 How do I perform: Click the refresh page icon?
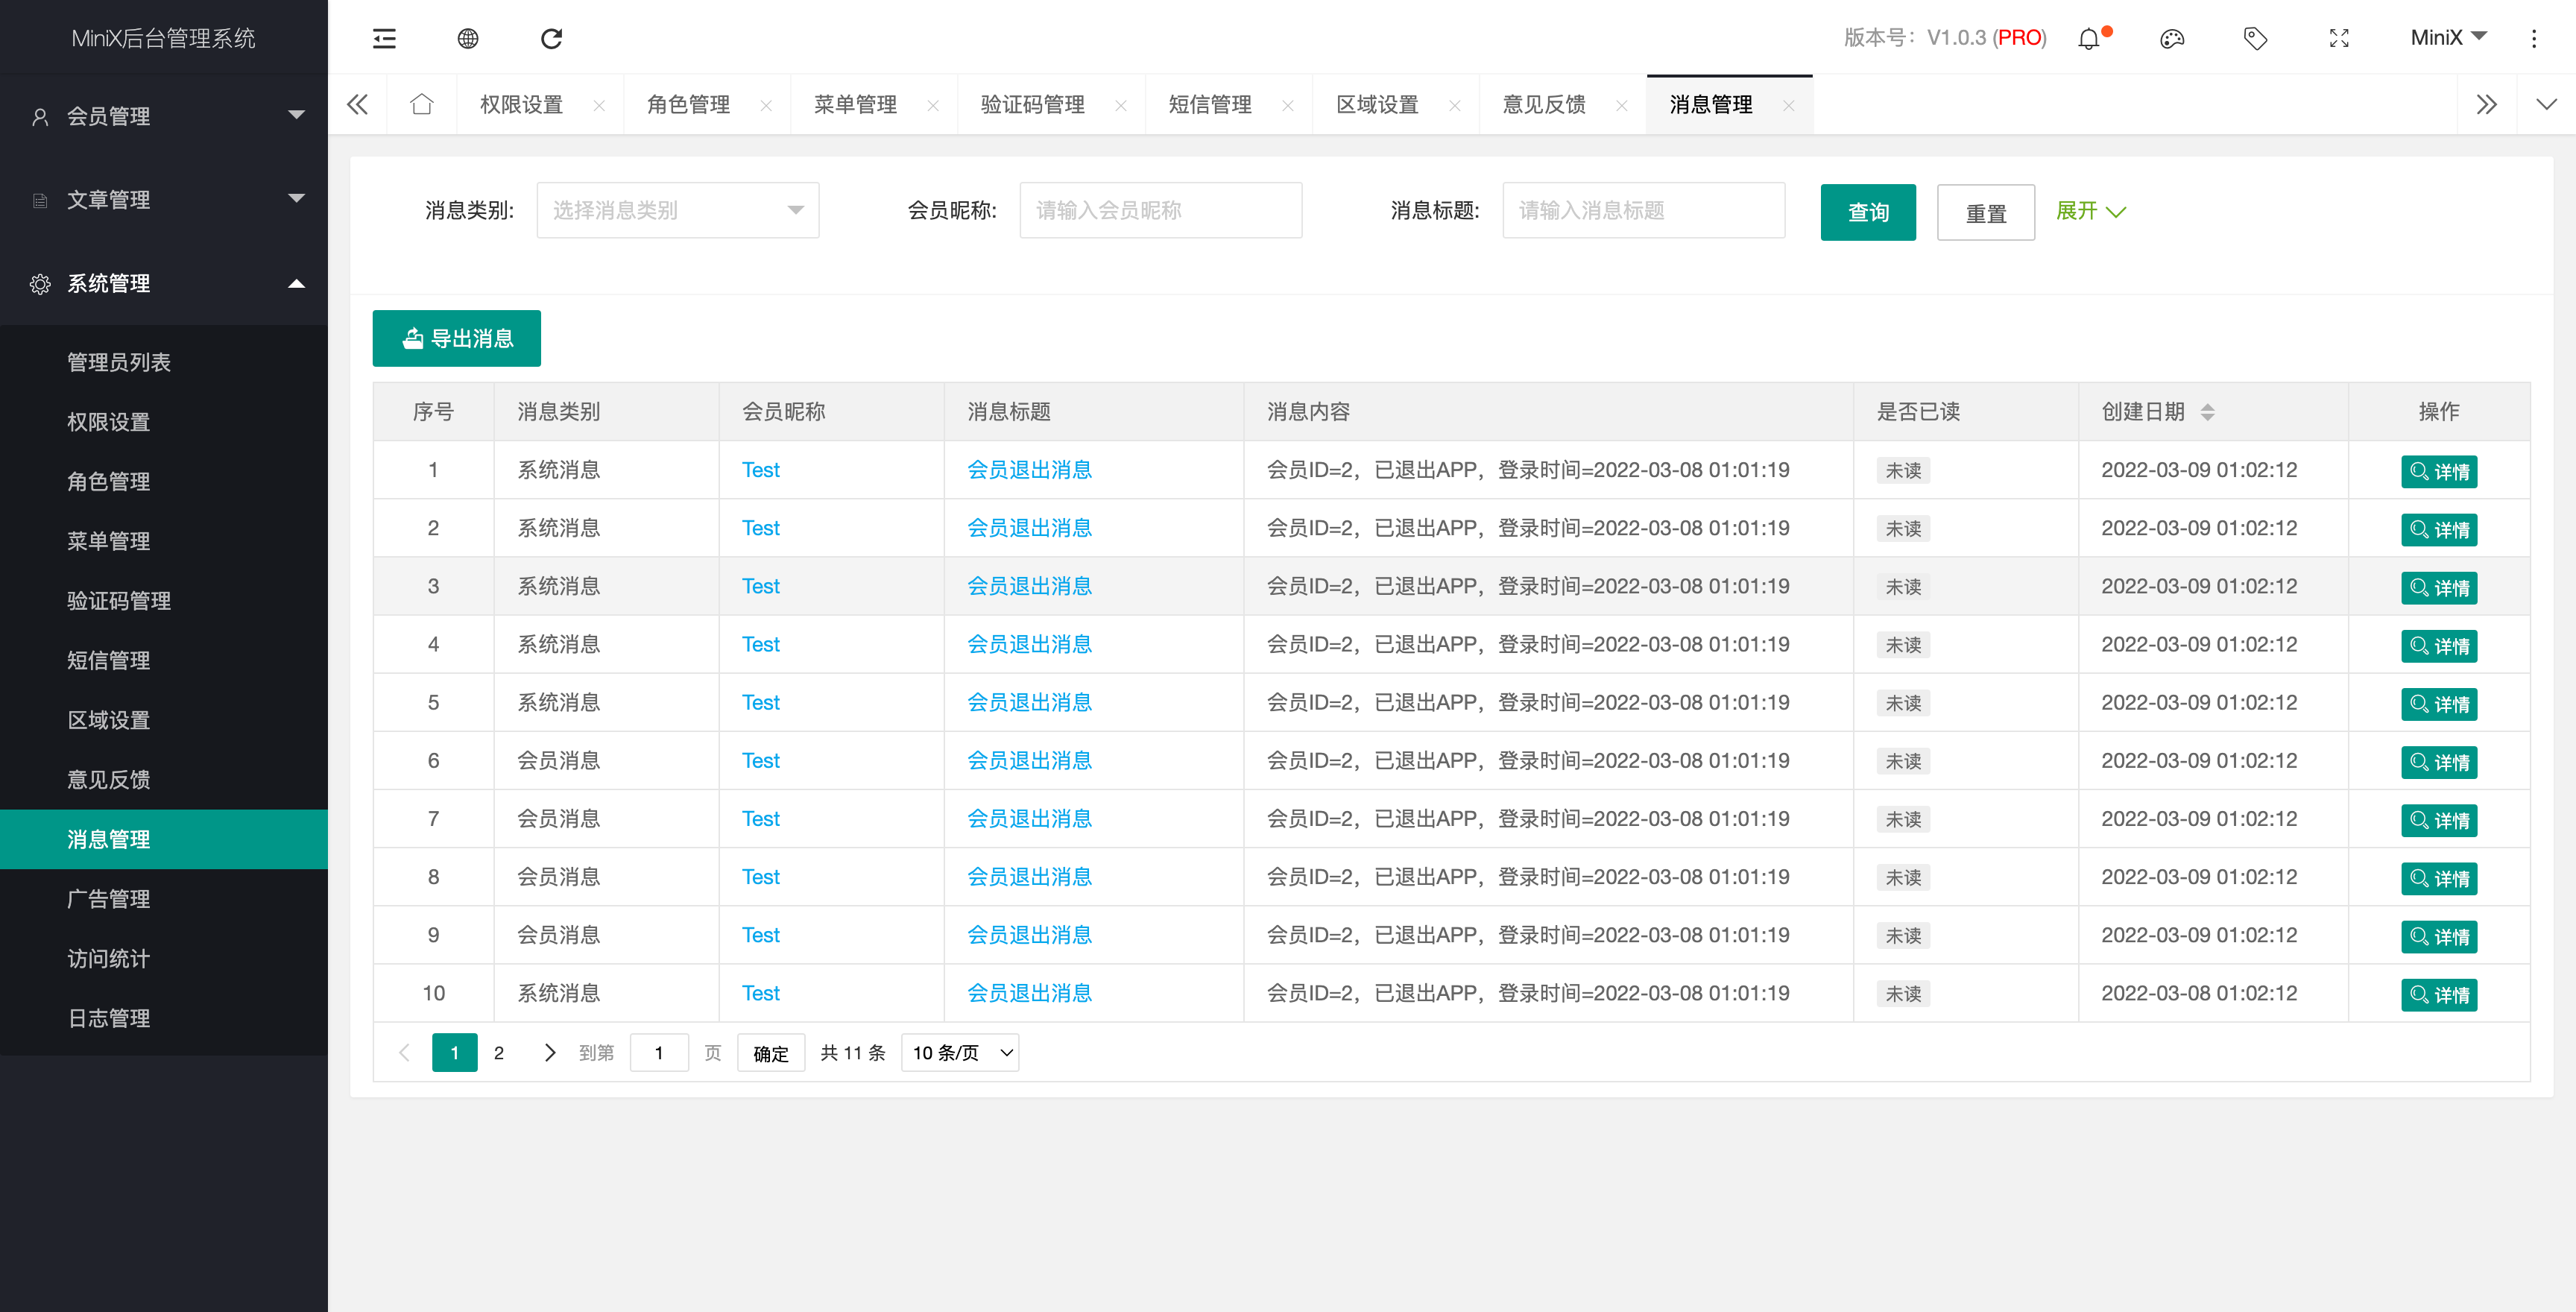tap(551, 38)
